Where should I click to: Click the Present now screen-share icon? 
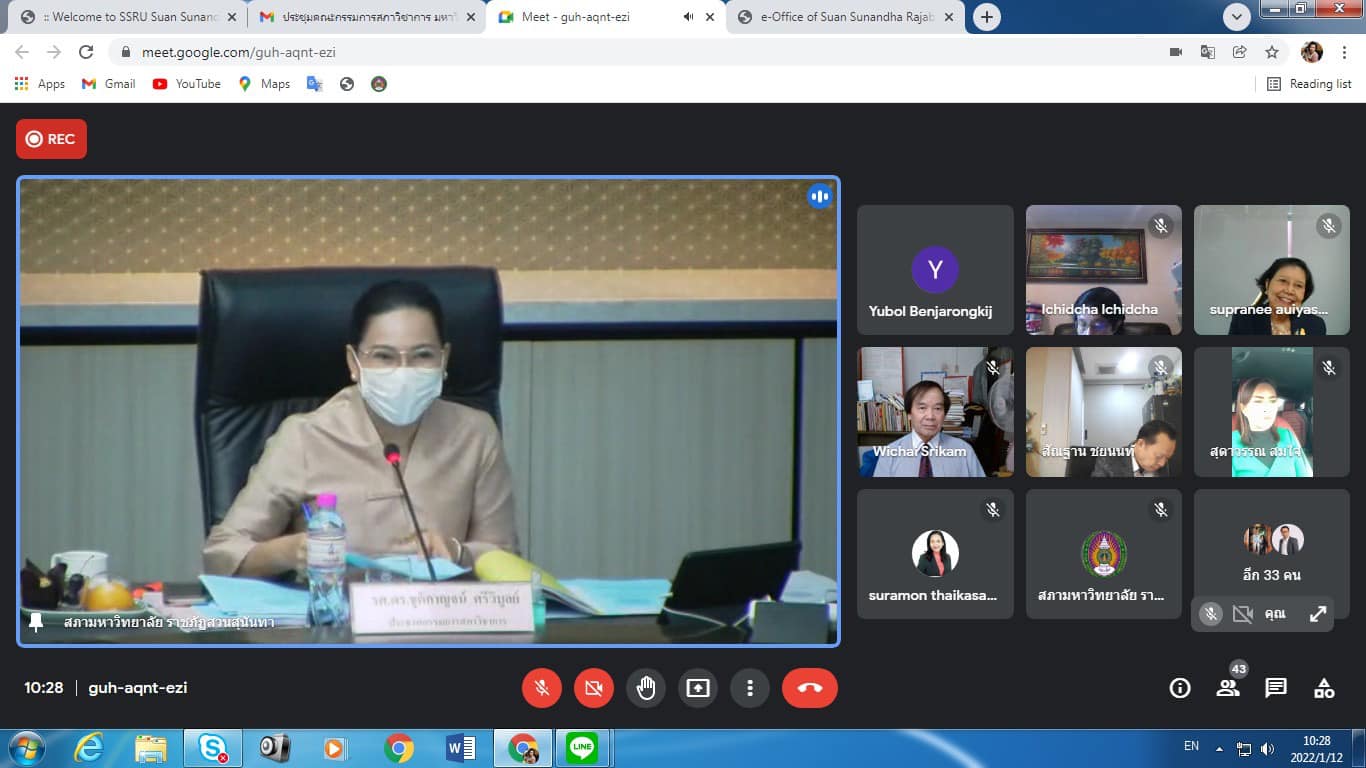point(698,688)
